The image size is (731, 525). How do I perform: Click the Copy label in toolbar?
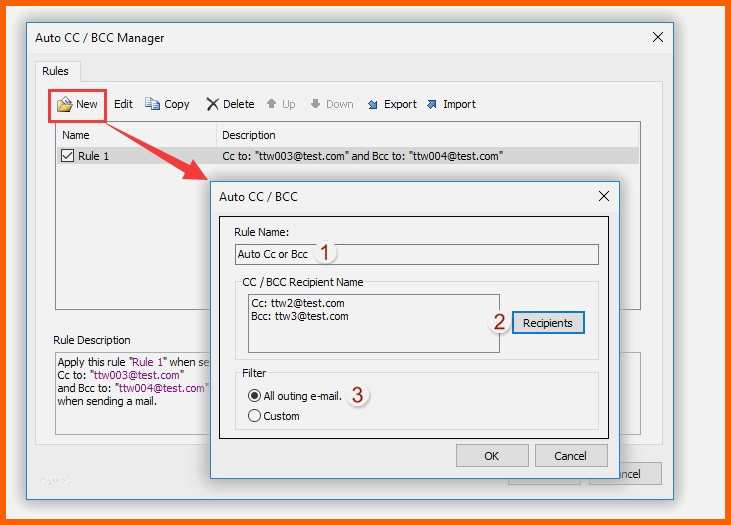click(177, 104)
